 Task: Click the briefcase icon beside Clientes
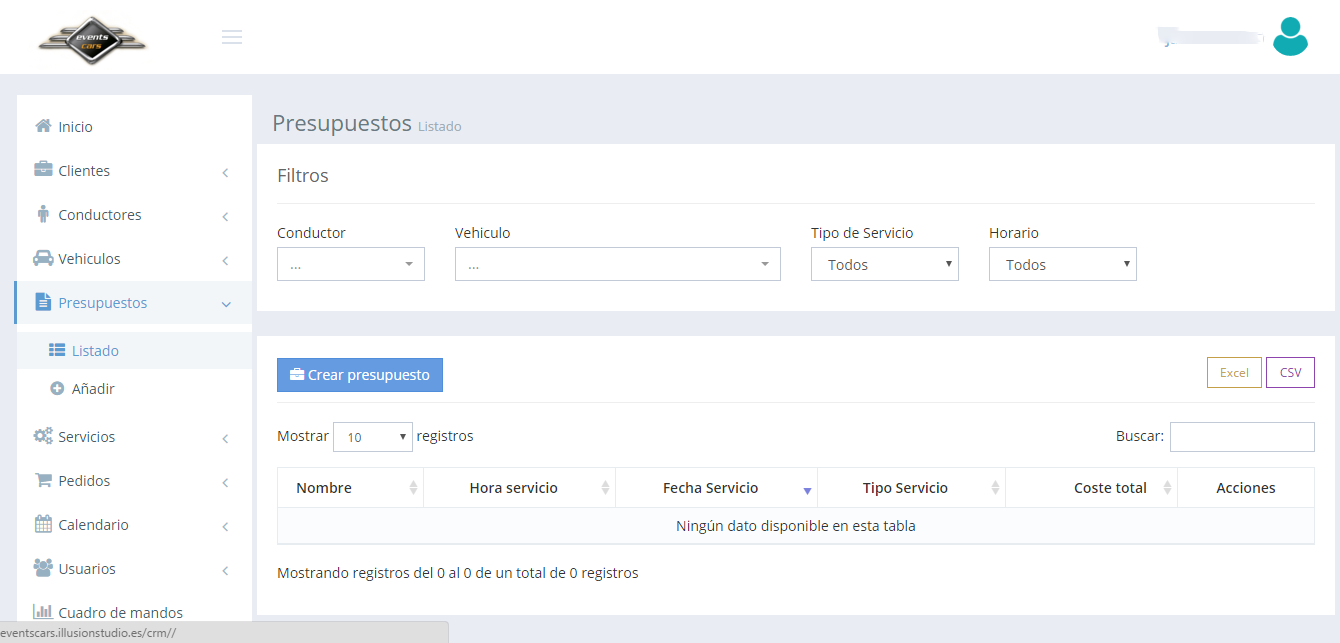[x=43, y=170]
